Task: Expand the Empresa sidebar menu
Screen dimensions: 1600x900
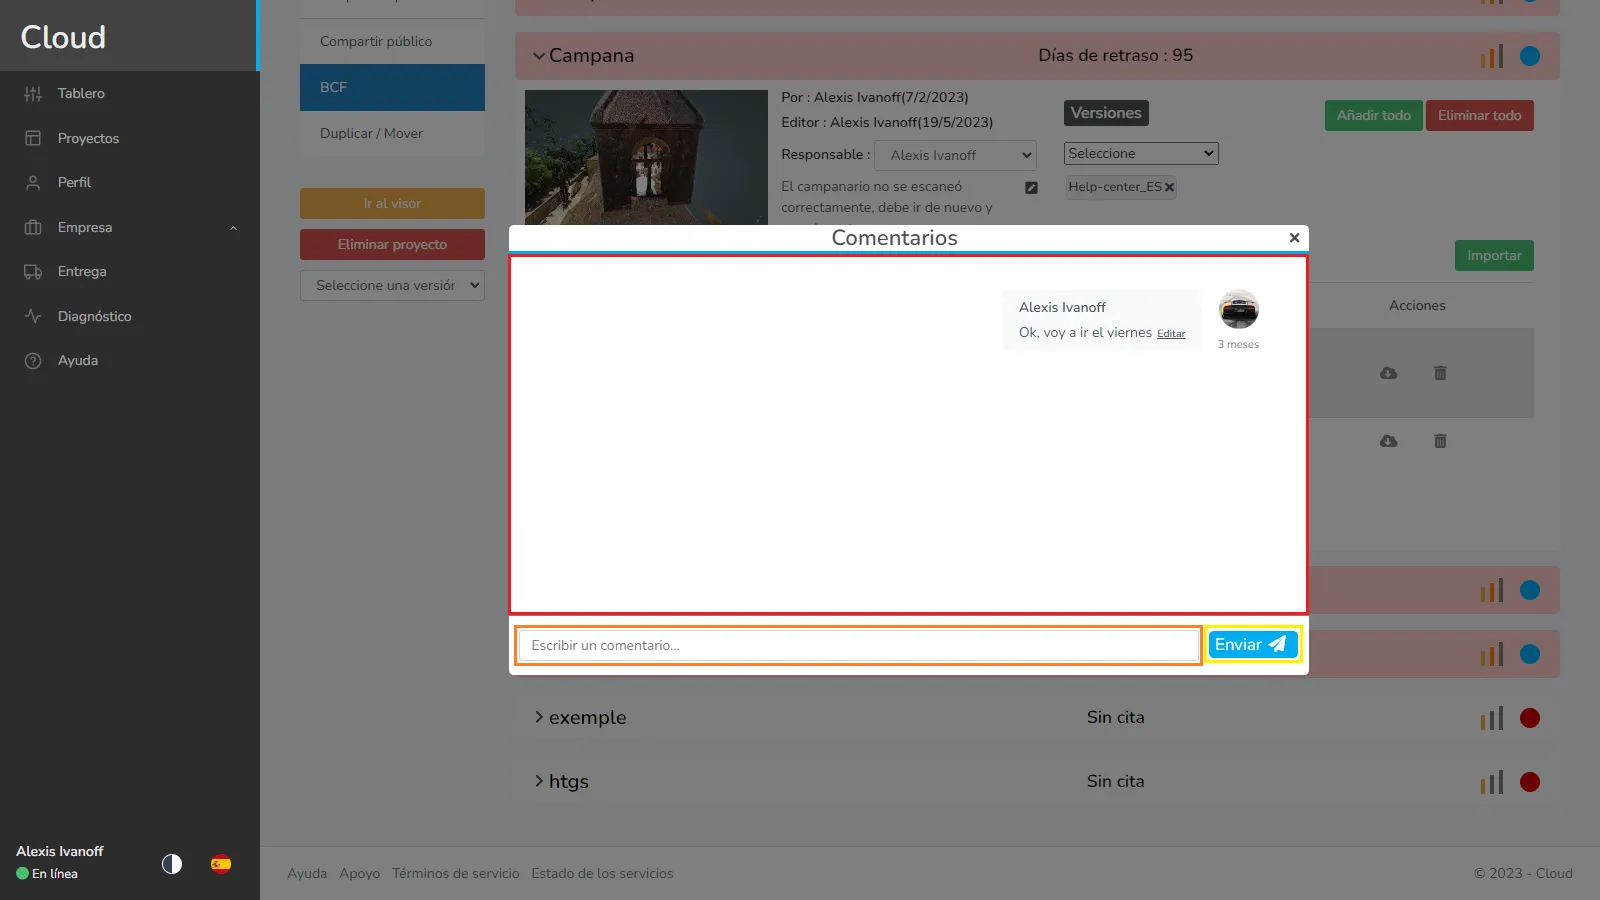Action: [128, 227]
